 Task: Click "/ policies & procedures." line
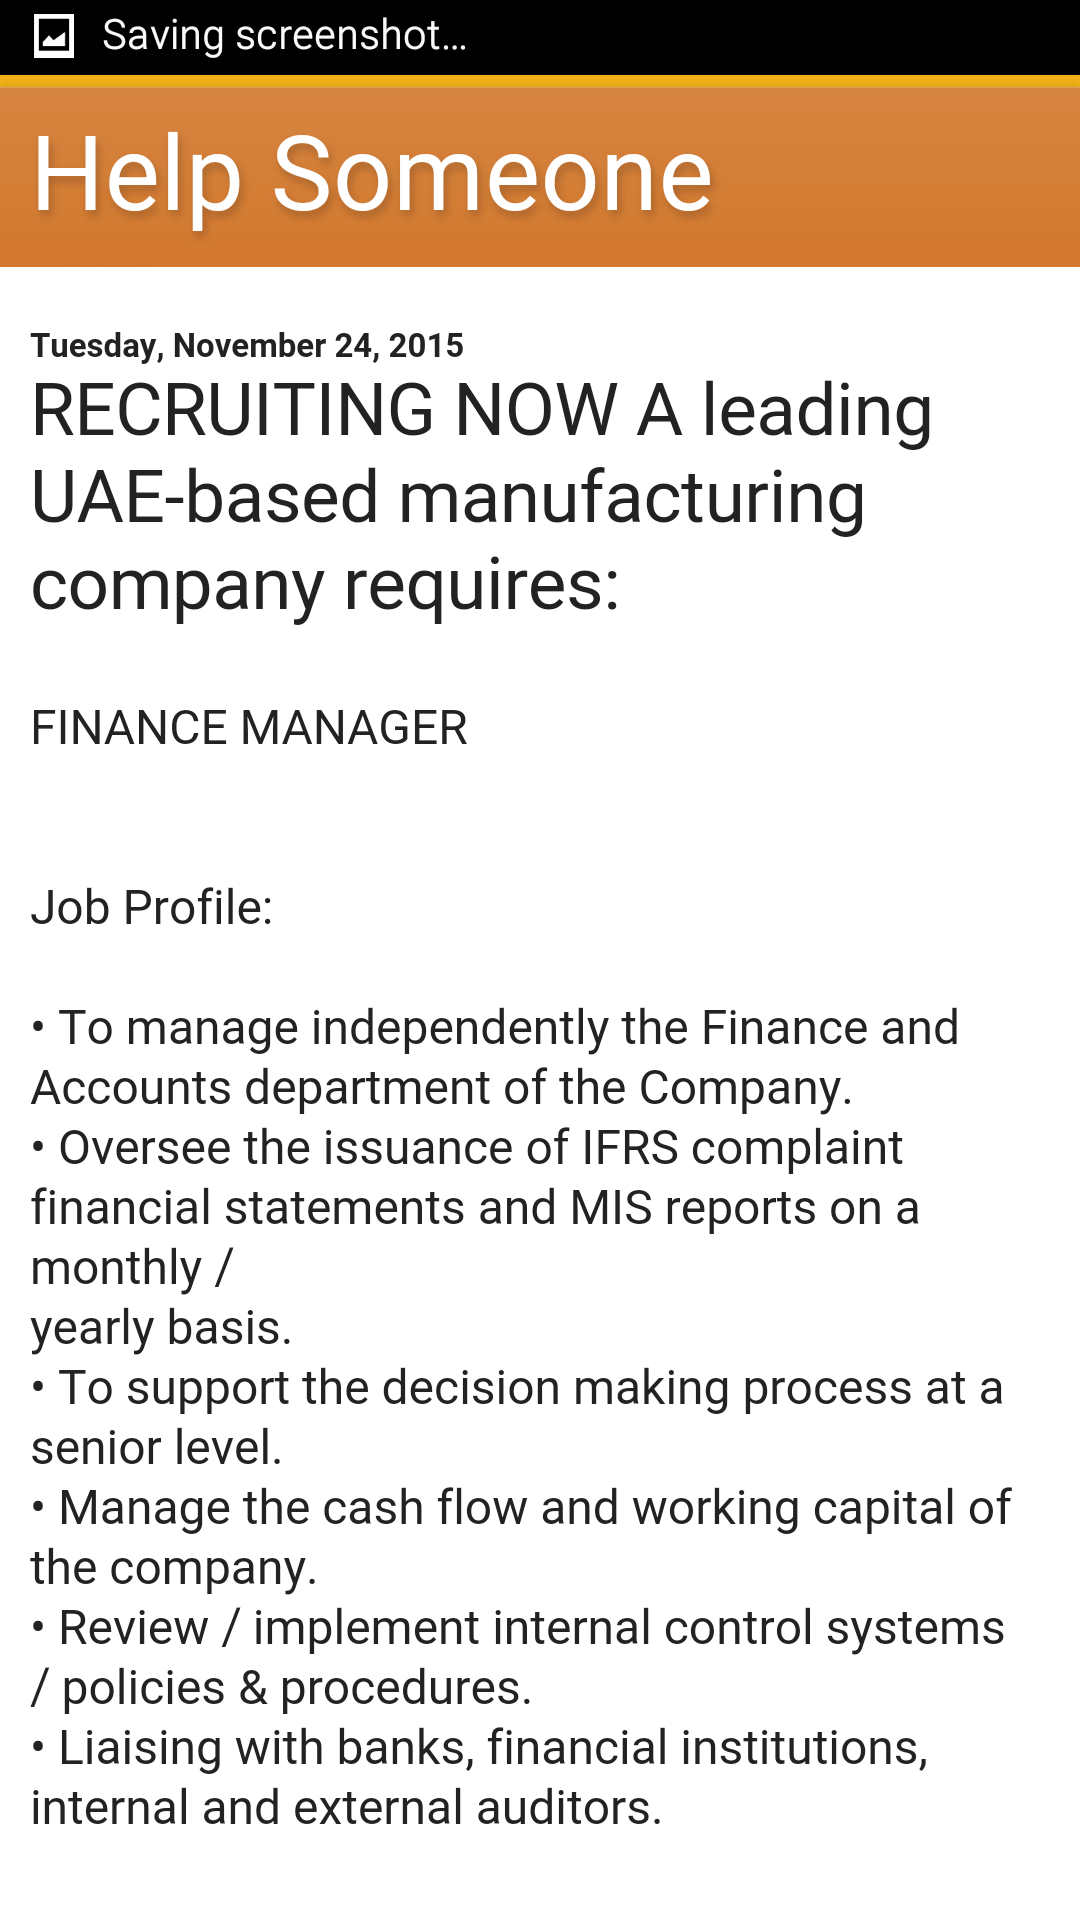click(281, 1688)
